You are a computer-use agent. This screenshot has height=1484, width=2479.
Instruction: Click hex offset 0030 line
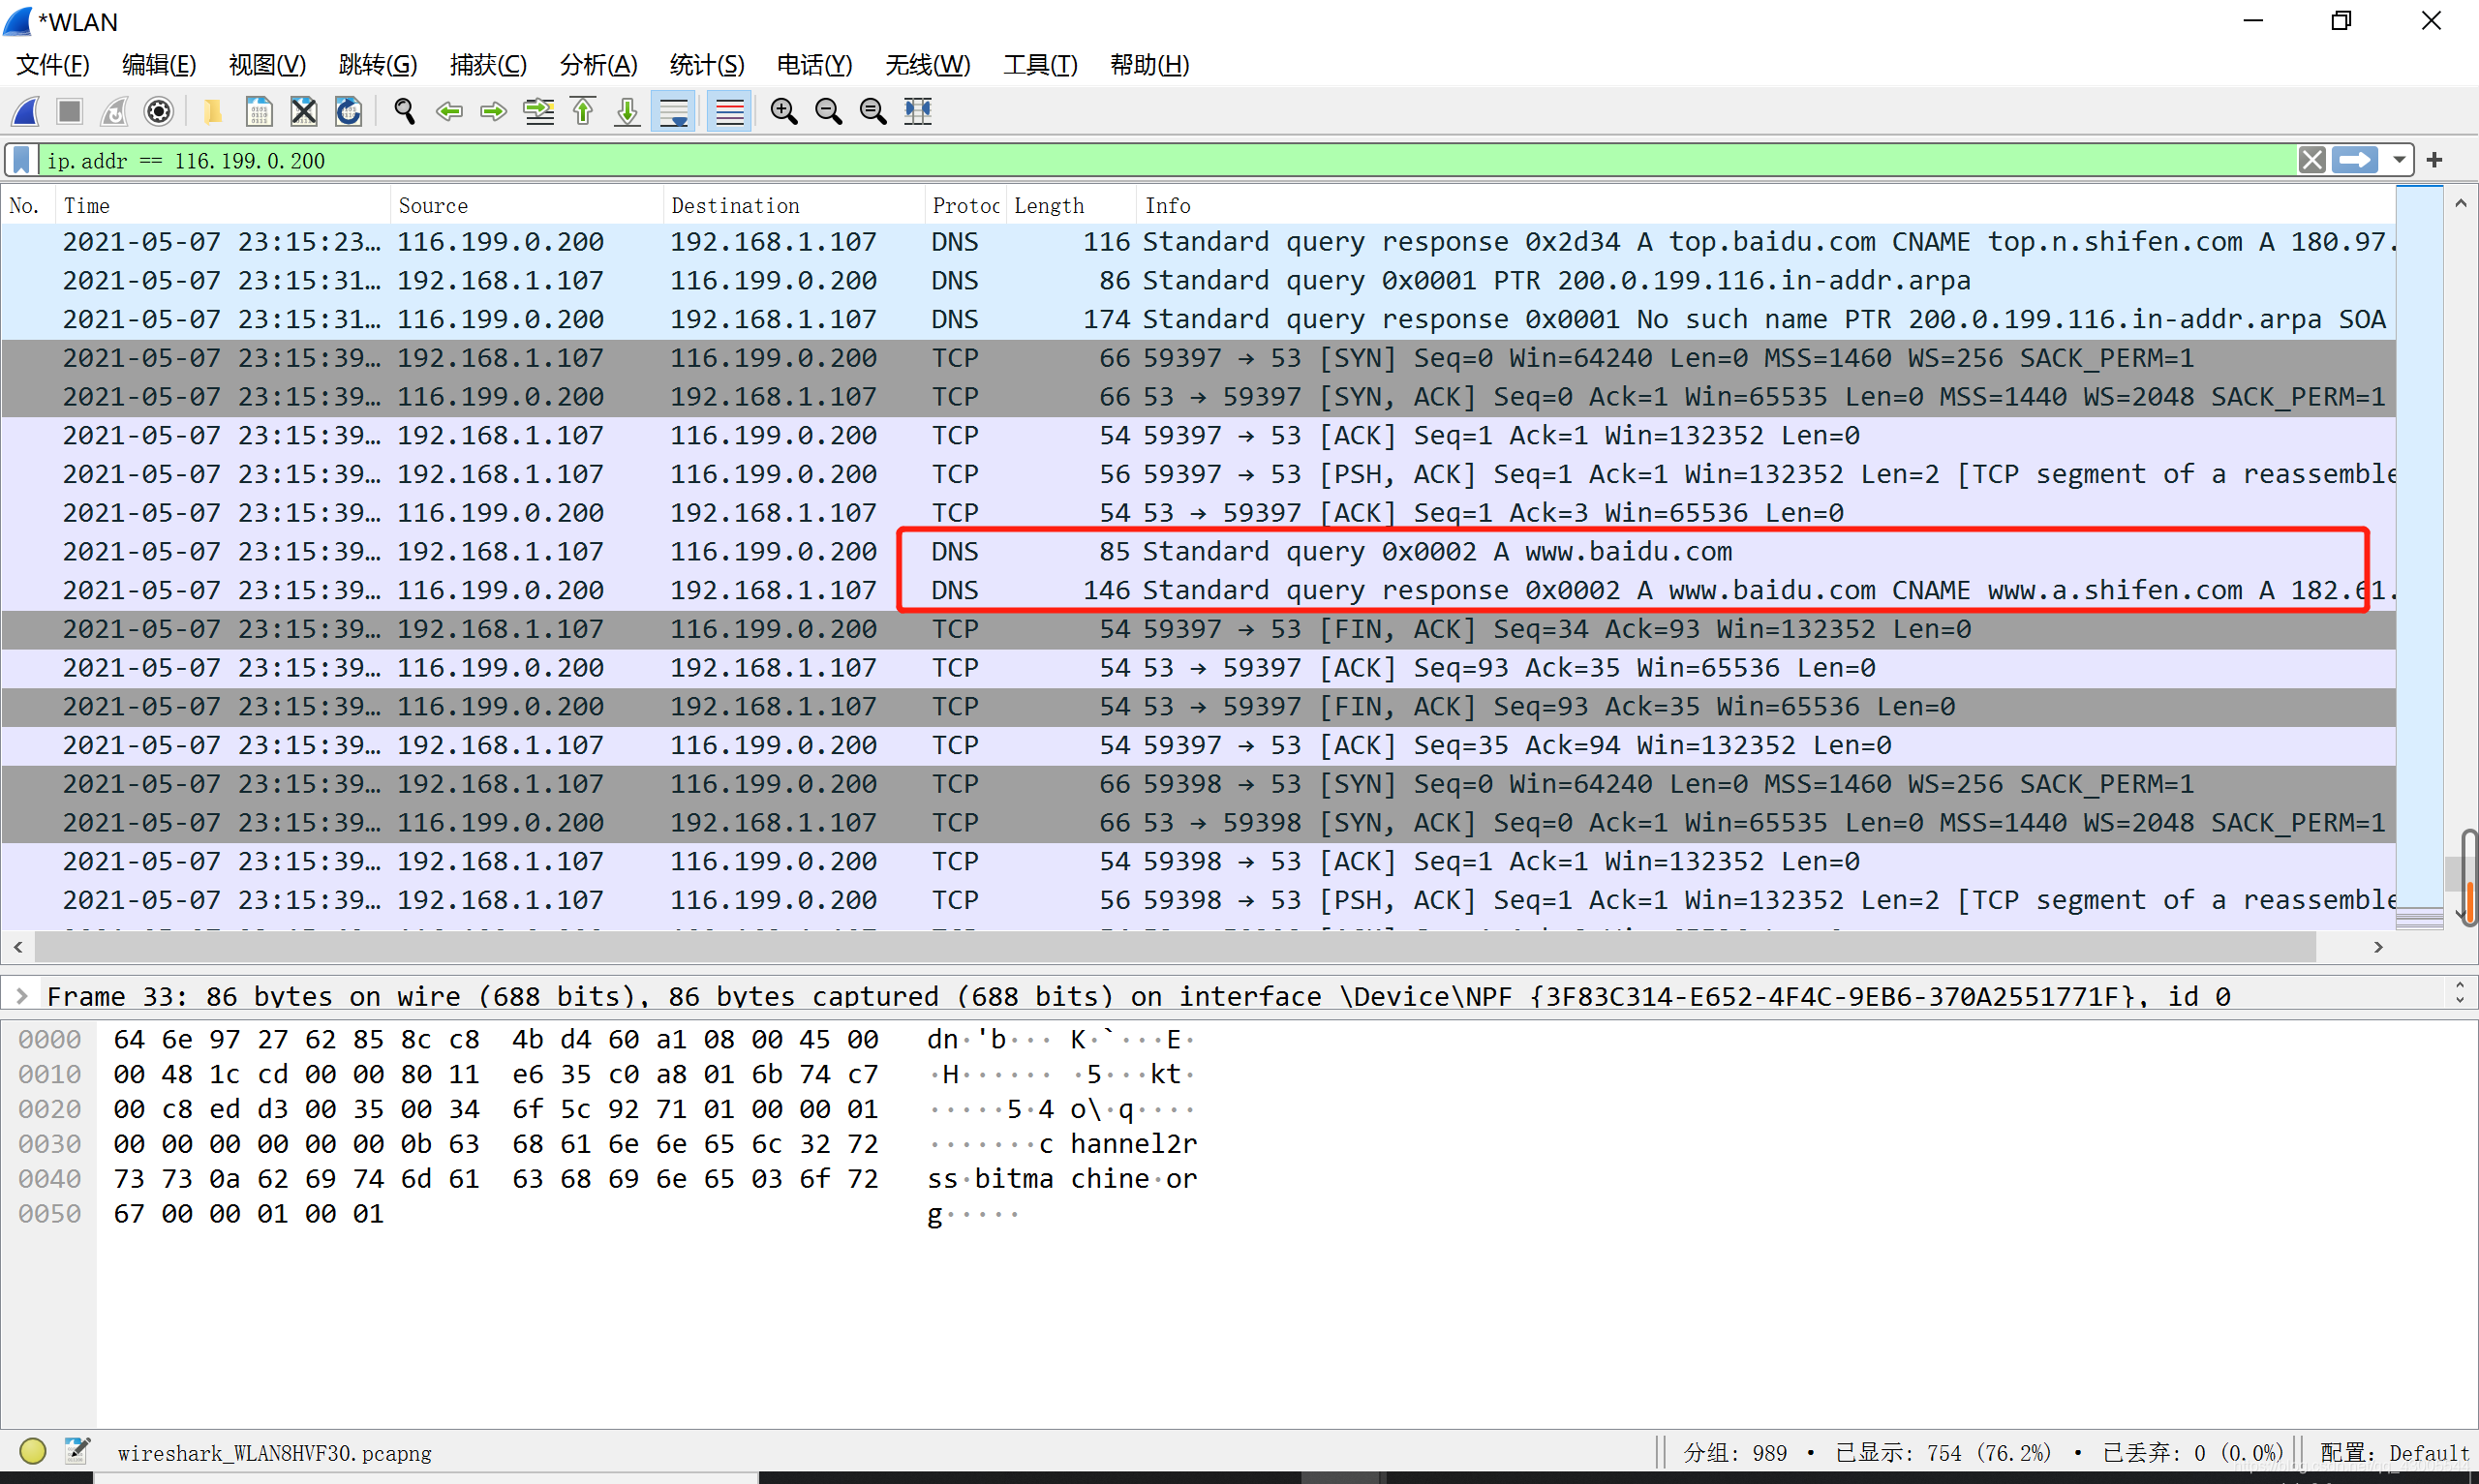[x=50, y=1144]
